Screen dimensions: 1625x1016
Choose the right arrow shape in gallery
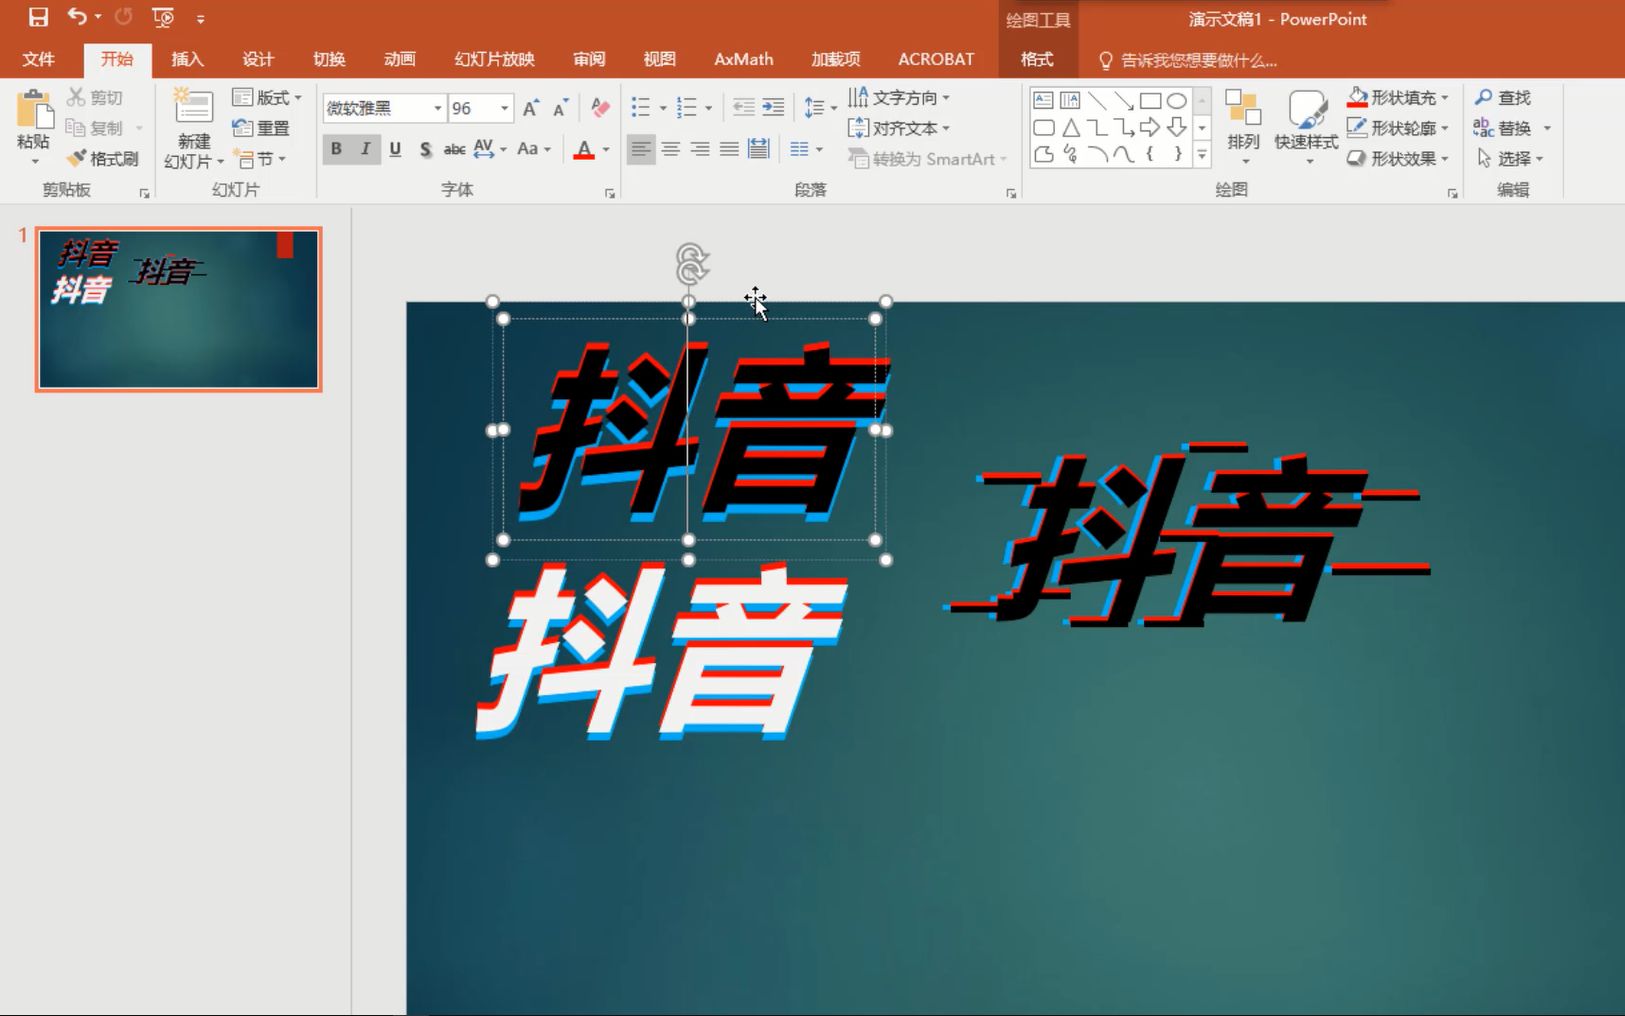(1150, 127)
